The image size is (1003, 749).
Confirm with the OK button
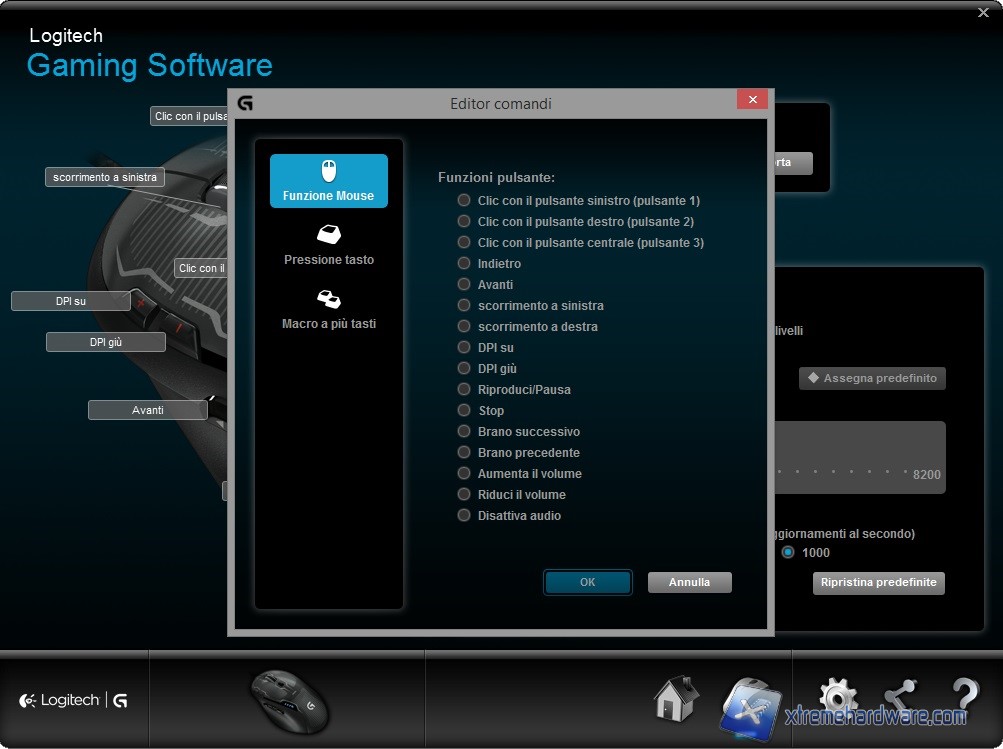pyautogui.click(x=587, y=582)
